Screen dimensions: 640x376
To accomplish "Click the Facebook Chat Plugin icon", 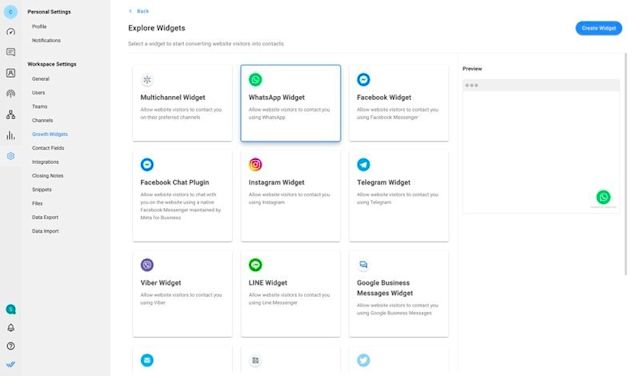I will [147, 165].
